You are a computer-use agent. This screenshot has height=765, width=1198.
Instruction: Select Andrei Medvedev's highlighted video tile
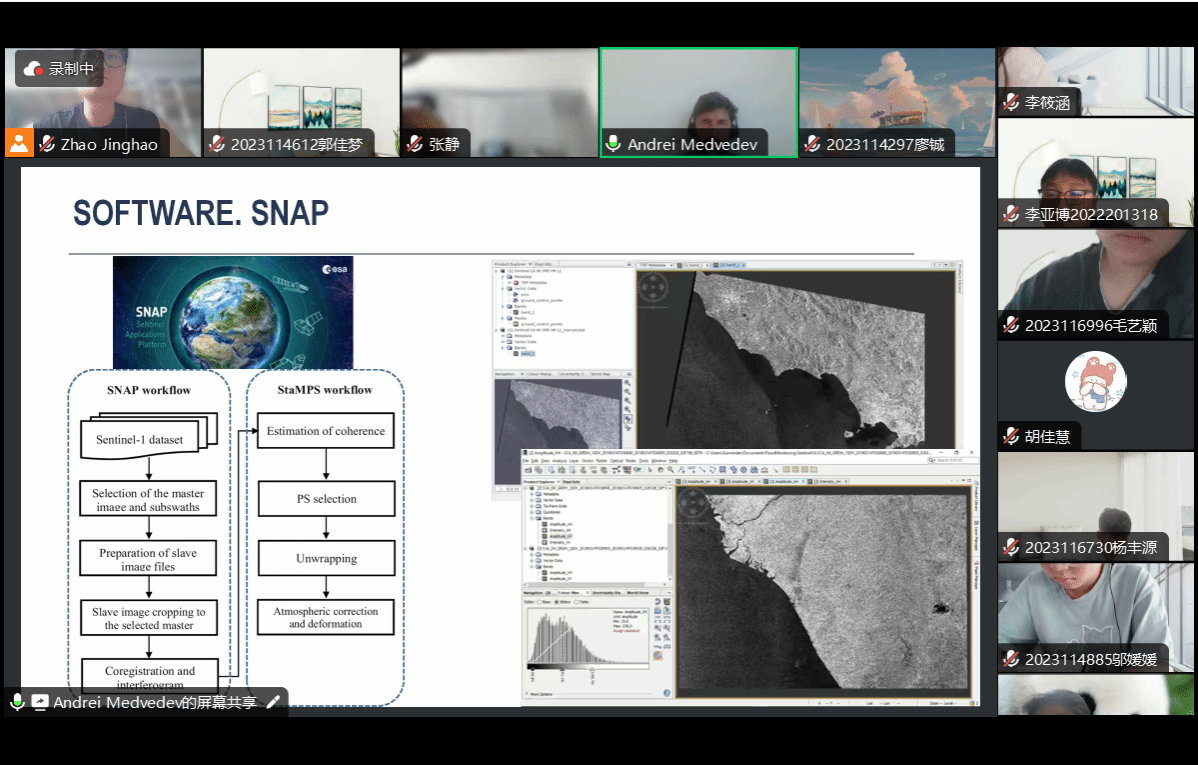click(x=698, y=95)
